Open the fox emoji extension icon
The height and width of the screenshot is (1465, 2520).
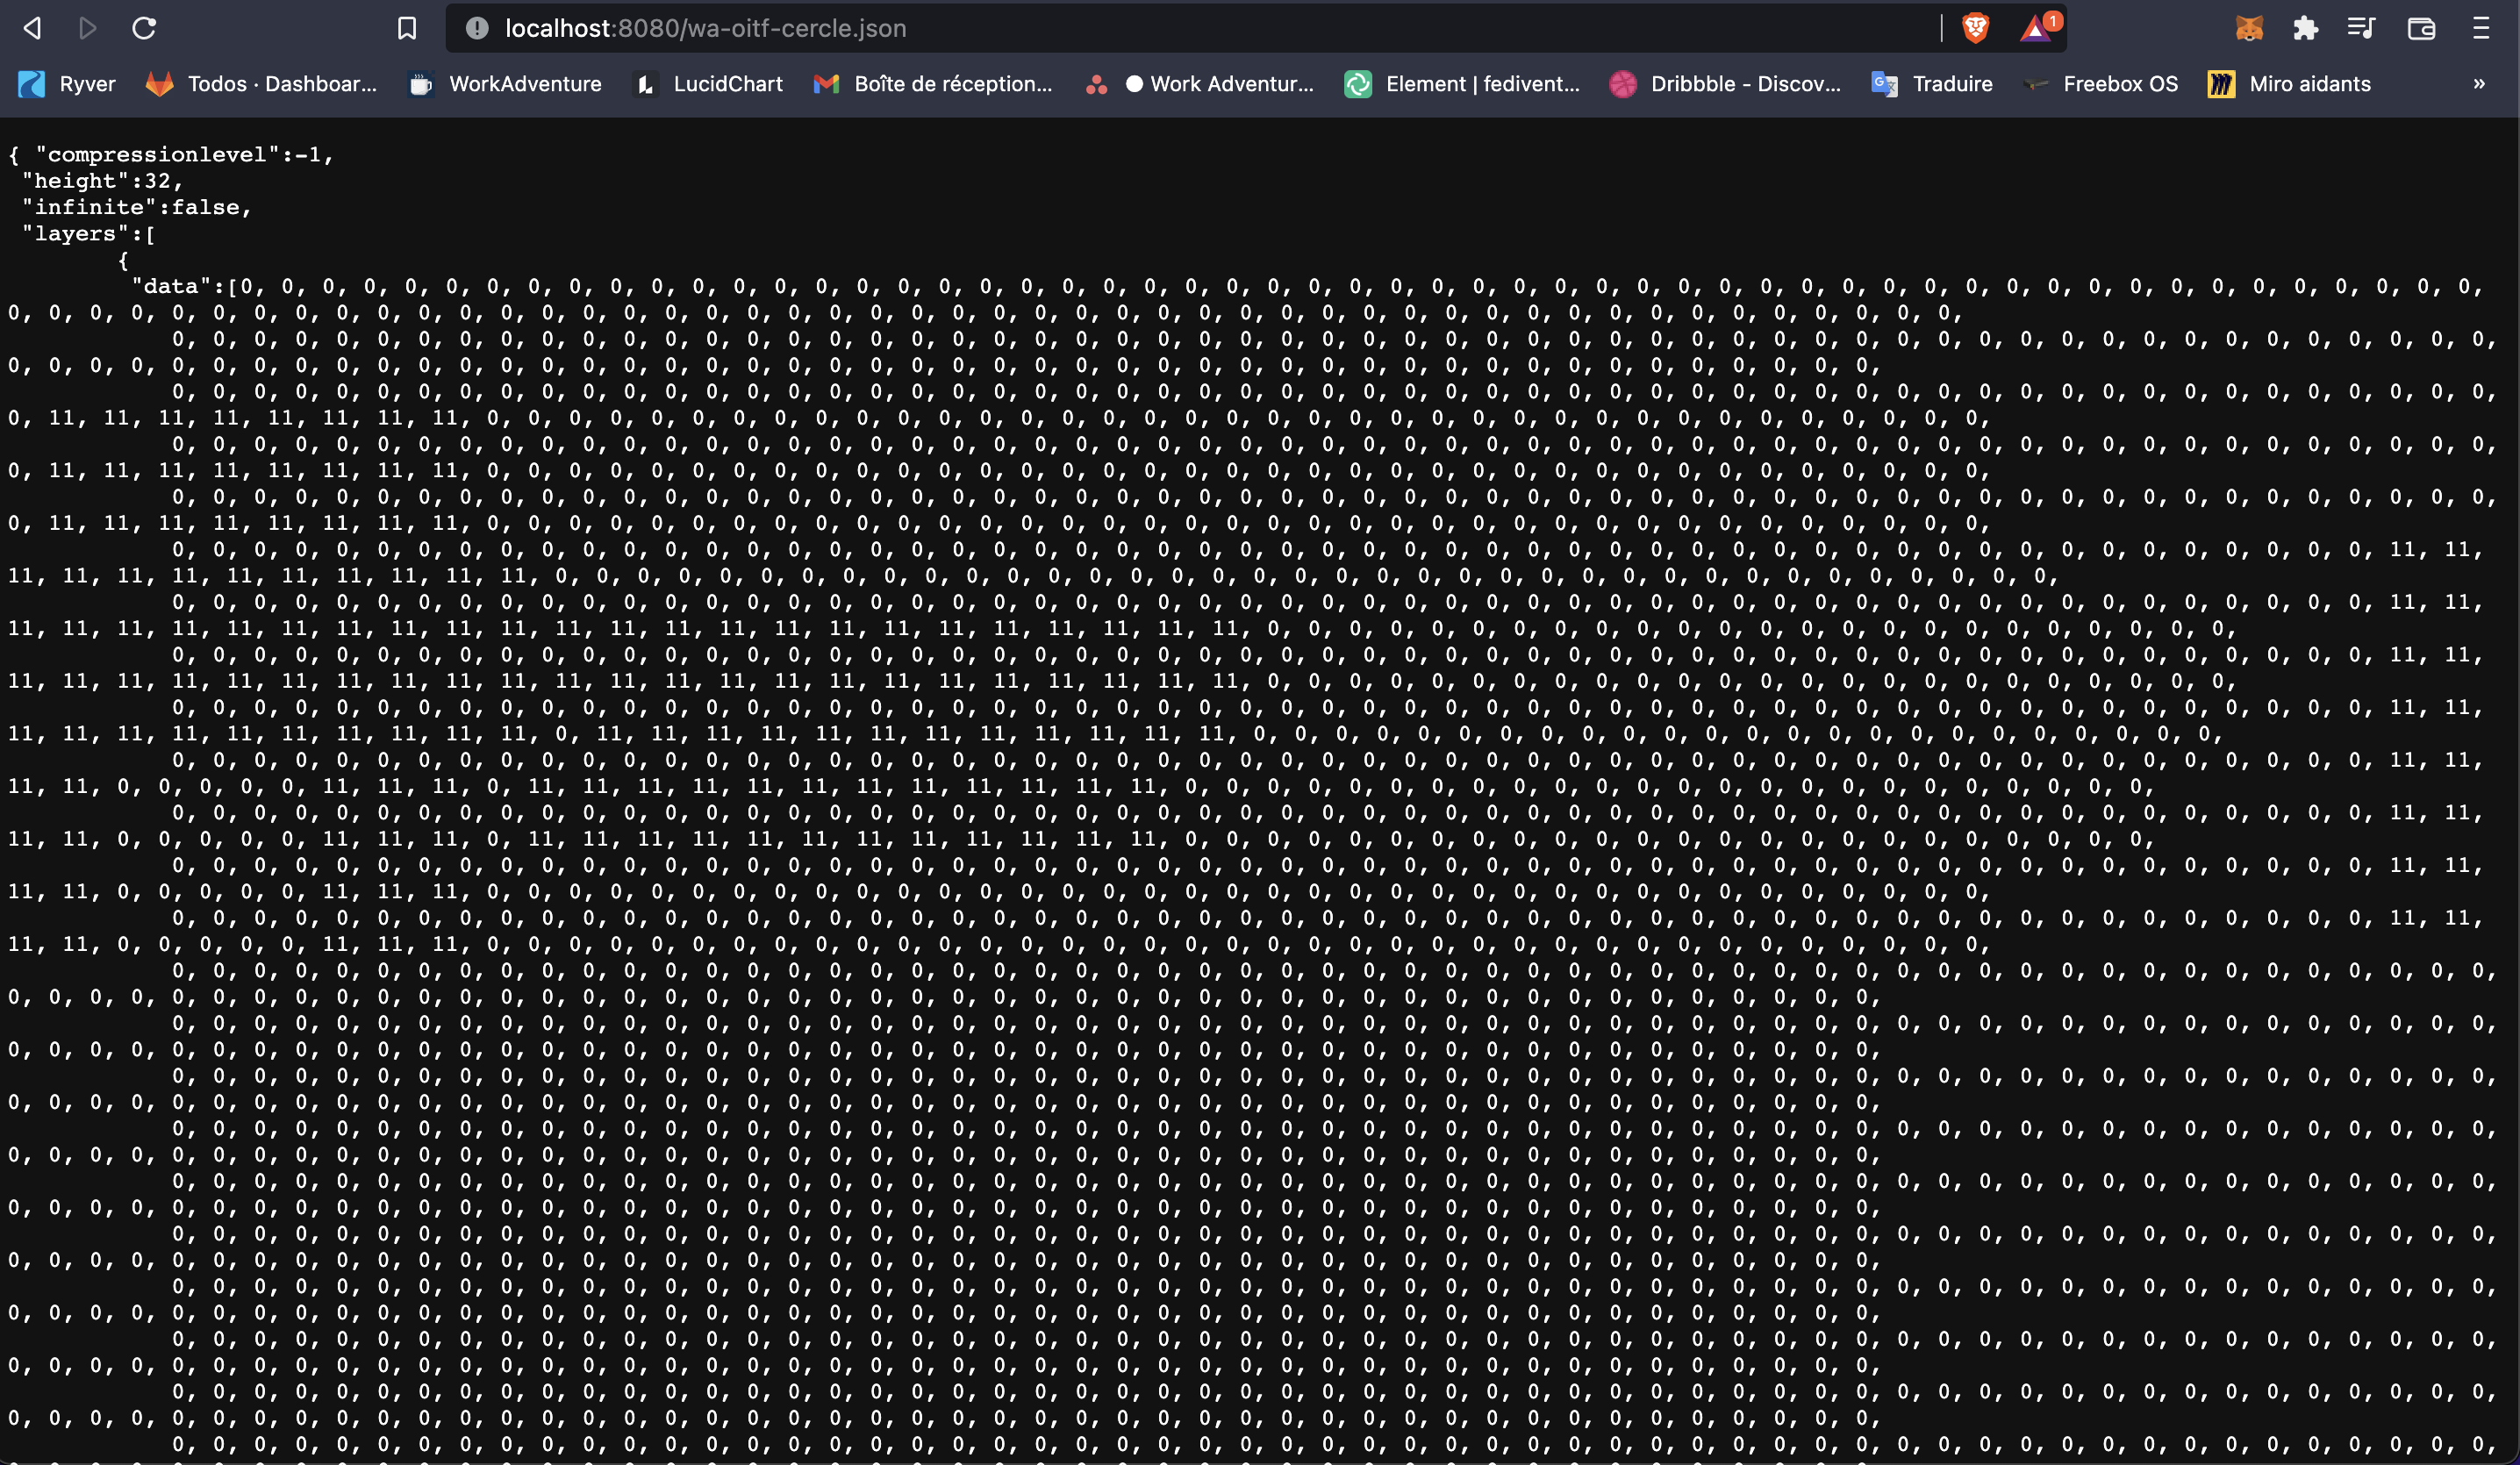coord(2250,28)
